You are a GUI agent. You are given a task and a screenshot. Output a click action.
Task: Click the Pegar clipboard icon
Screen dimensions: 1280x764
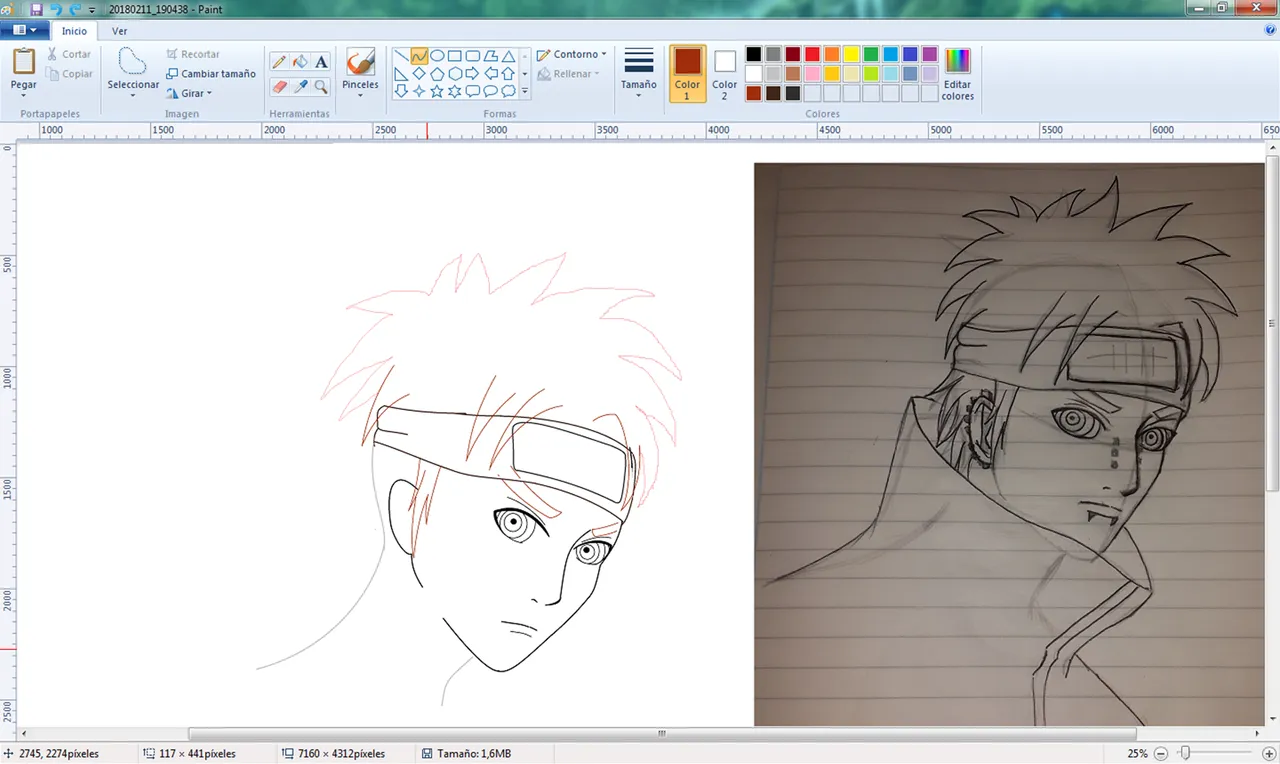point(24,62)
